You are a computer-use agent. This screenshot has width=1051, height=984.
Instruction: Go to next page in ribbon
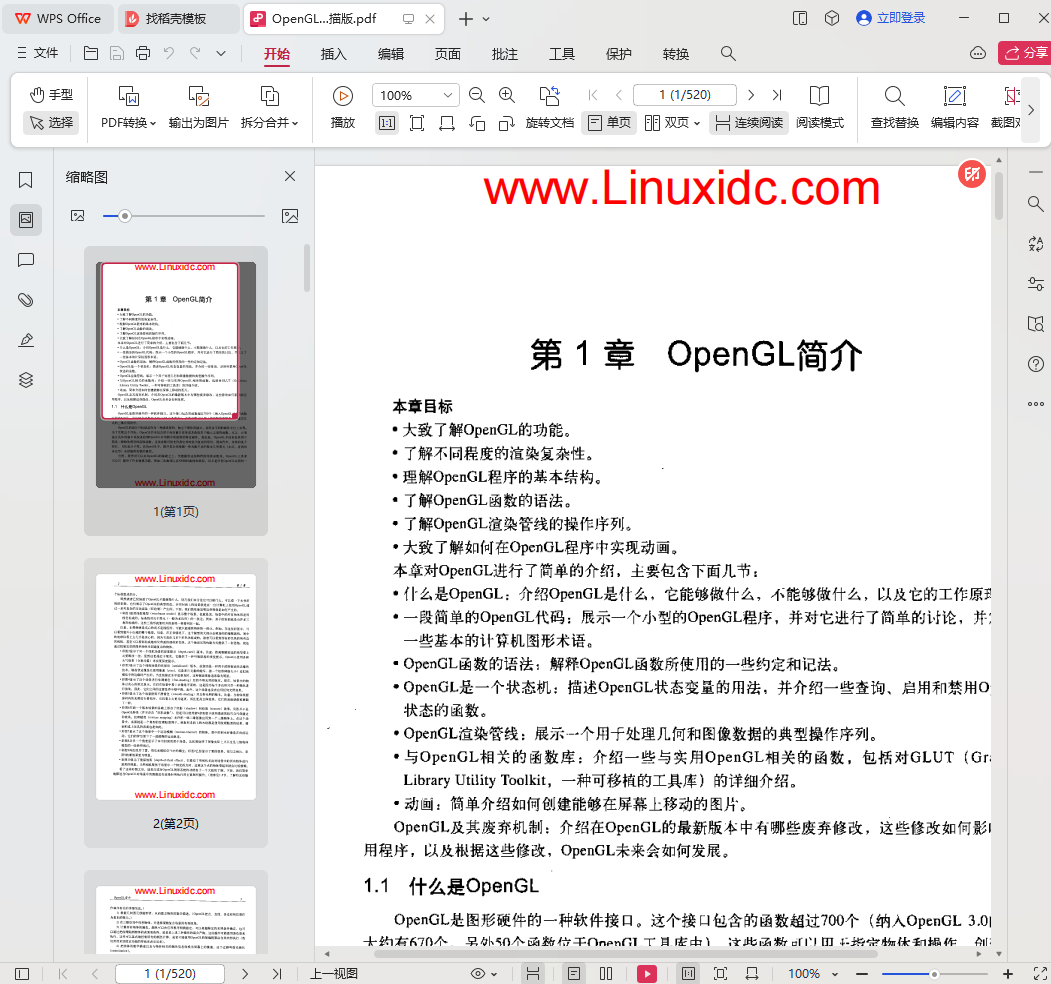751,95
